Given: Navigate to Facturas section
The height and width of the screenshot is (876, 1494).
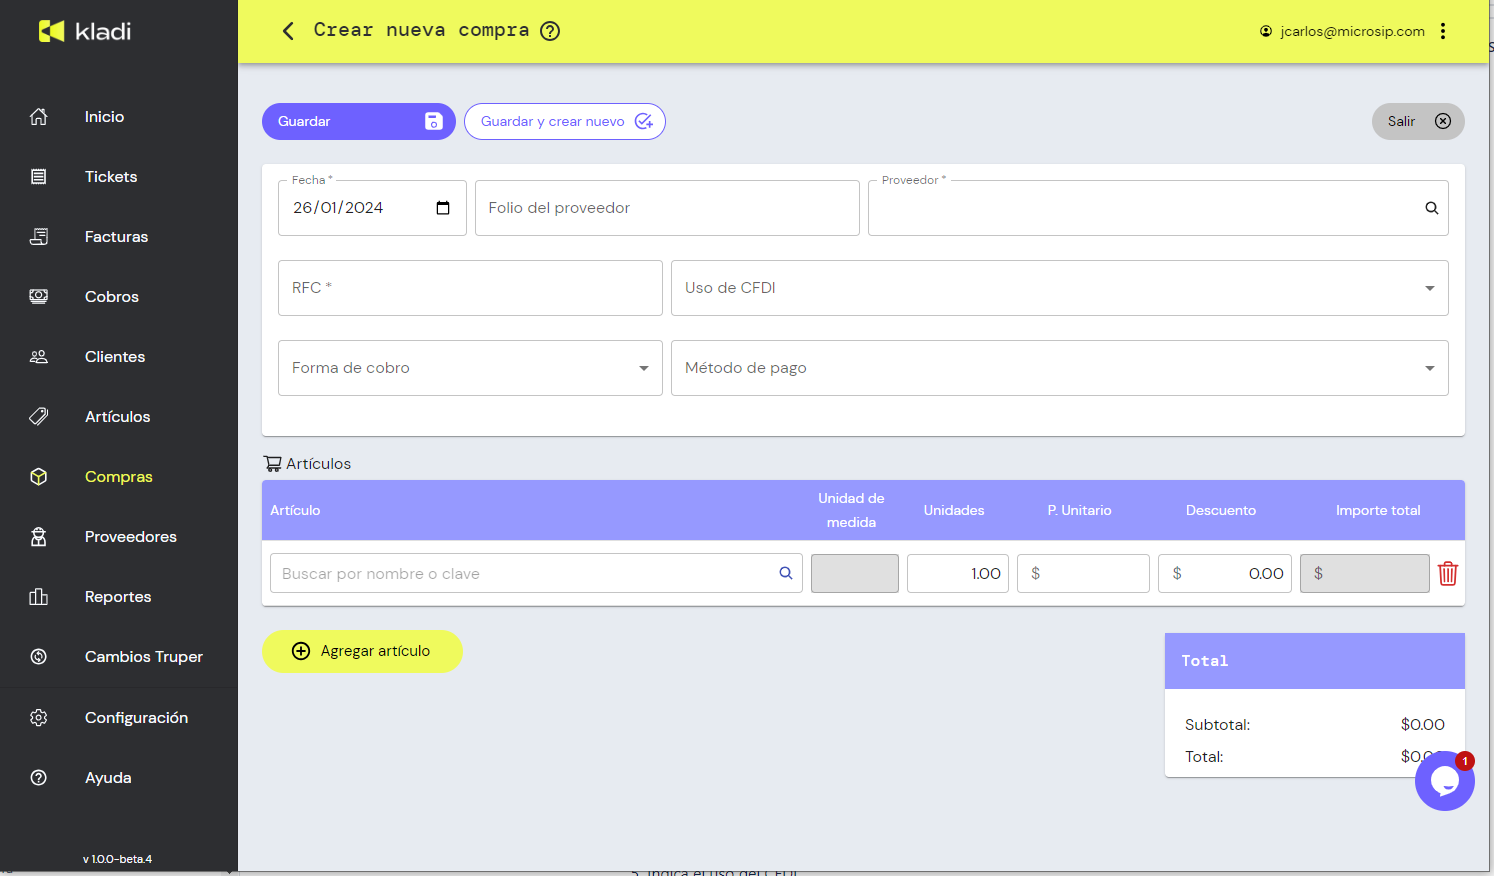Looking at the screenshot, I should click(116, 237).
